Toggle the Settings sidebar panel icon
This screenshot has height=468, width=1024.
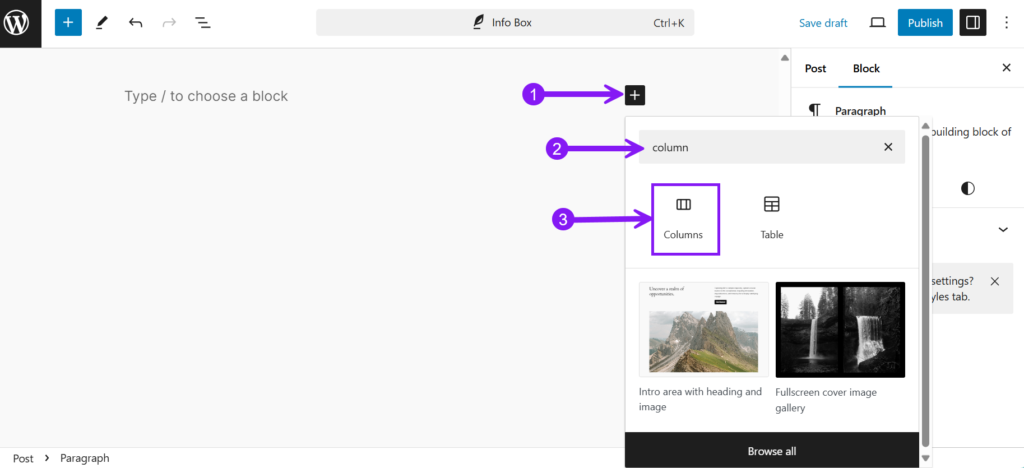coord(972,23)
